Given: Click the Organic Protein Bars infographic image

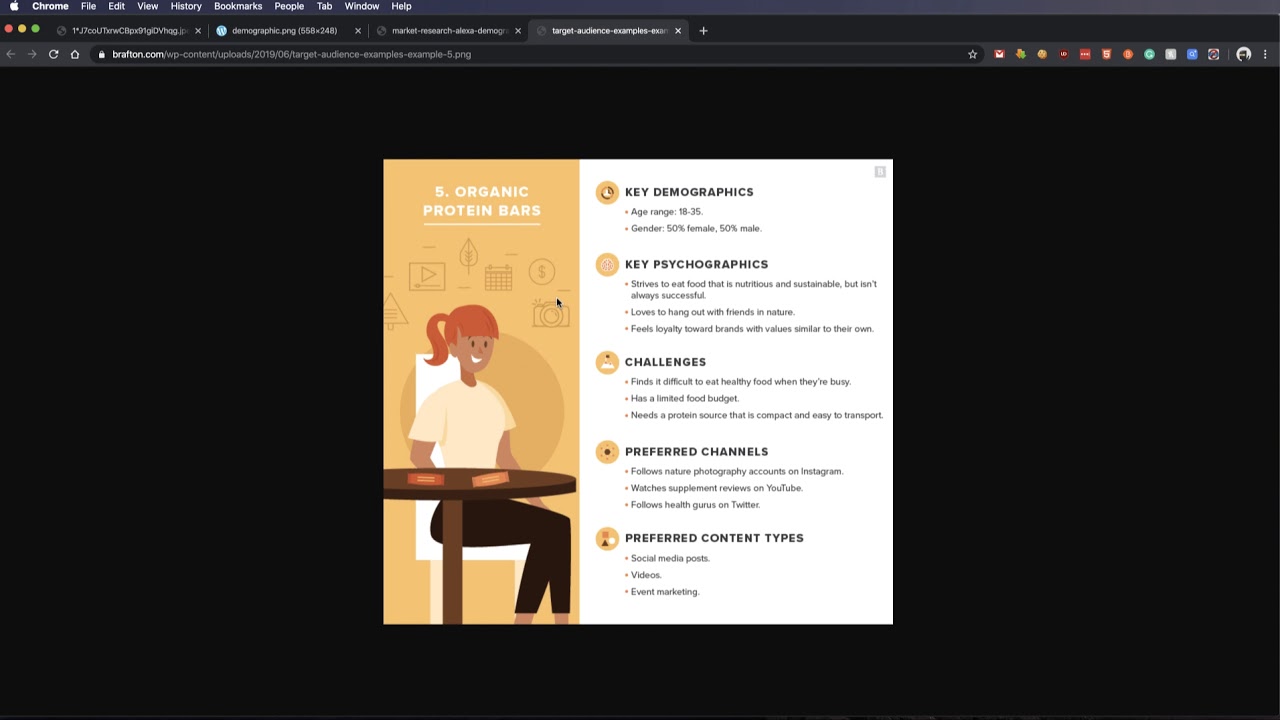Looking at the screenshot, I should [638, 392].
